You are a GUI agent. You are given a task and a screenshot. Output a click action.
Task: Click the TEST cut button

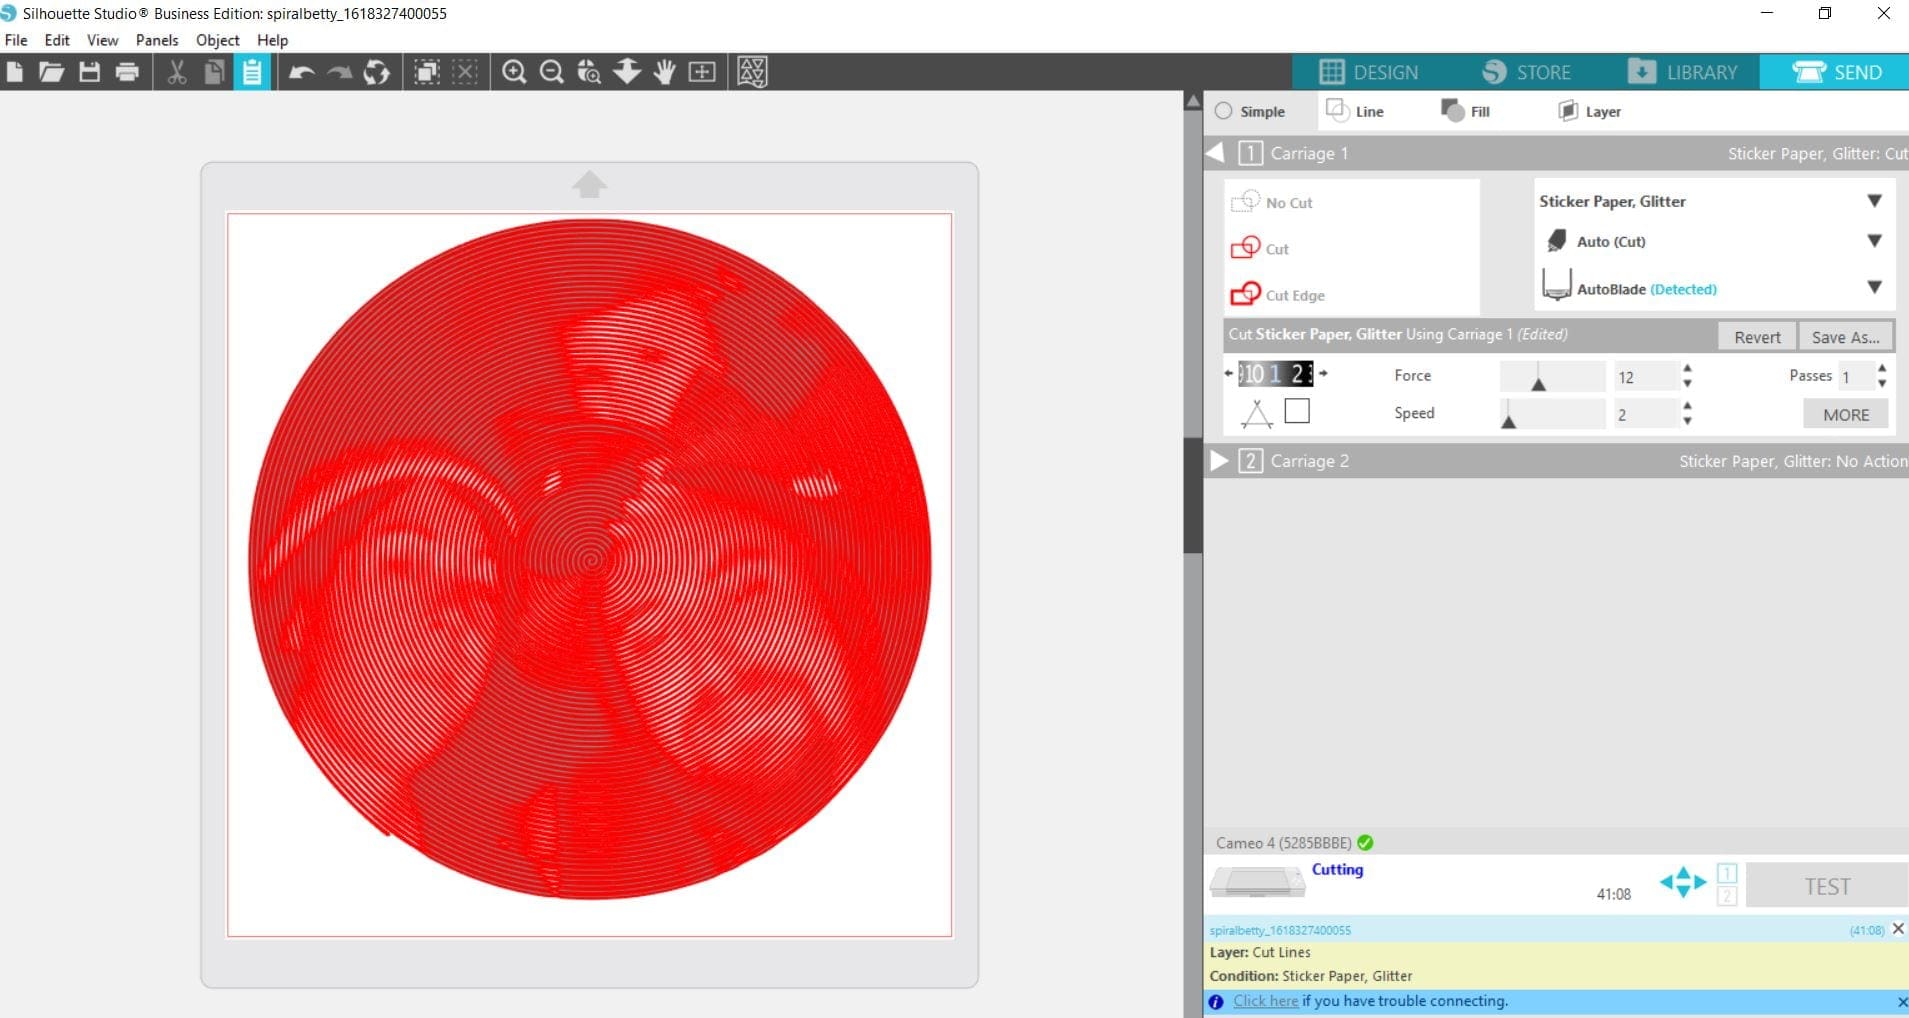tap(1827, 886)
